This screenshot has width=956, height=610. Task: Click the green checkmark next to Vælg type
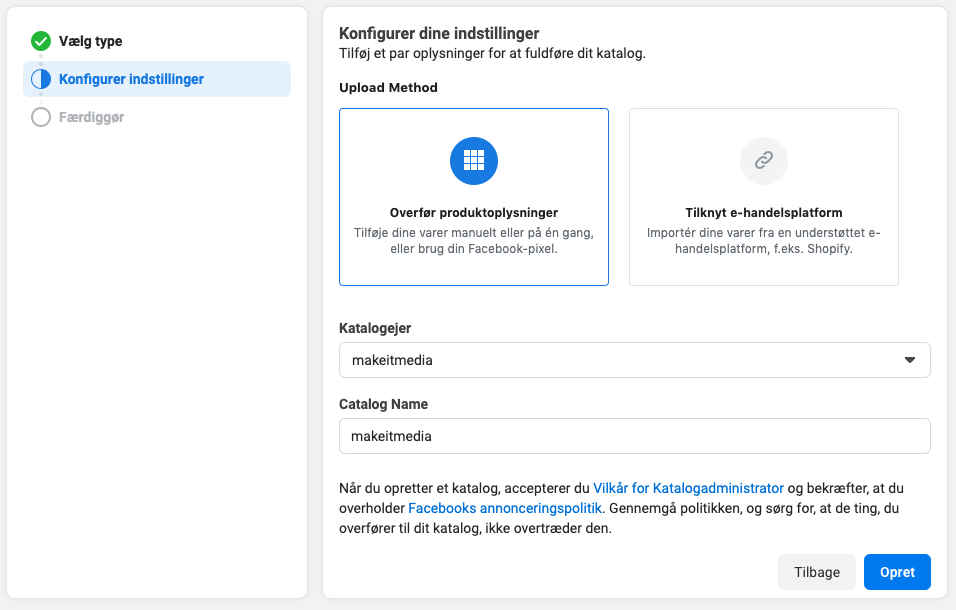pyautogui.click(x=41, y=41)
